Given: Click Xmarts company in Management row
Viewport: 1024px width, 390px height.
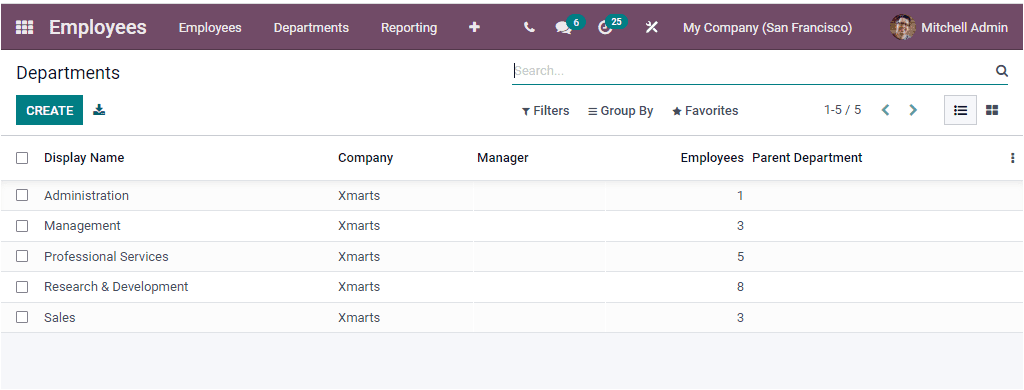Looking at the screenshot, I should (359, 226).
